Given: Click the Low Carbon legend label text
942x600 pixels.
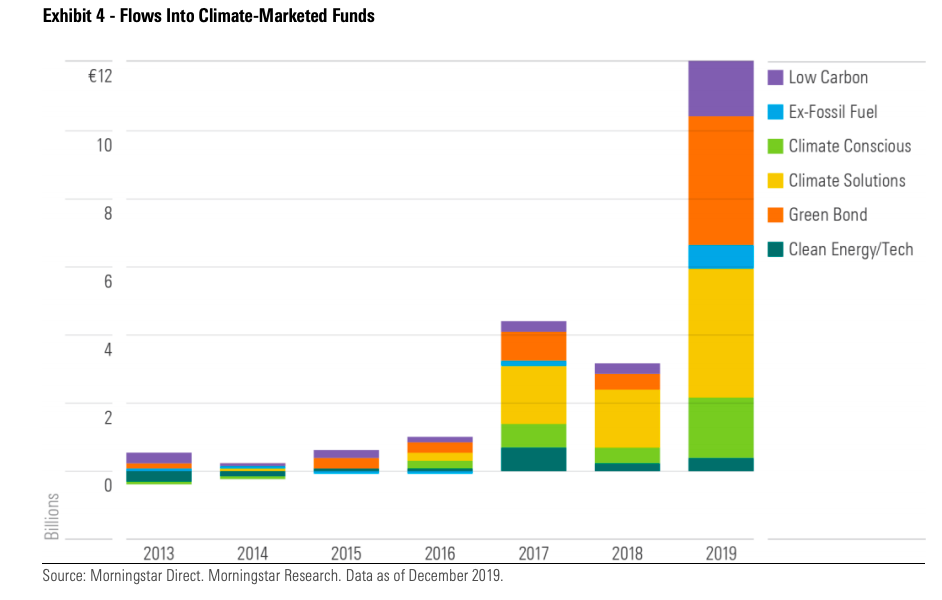Looking at the screenshot, I should 828,78.
